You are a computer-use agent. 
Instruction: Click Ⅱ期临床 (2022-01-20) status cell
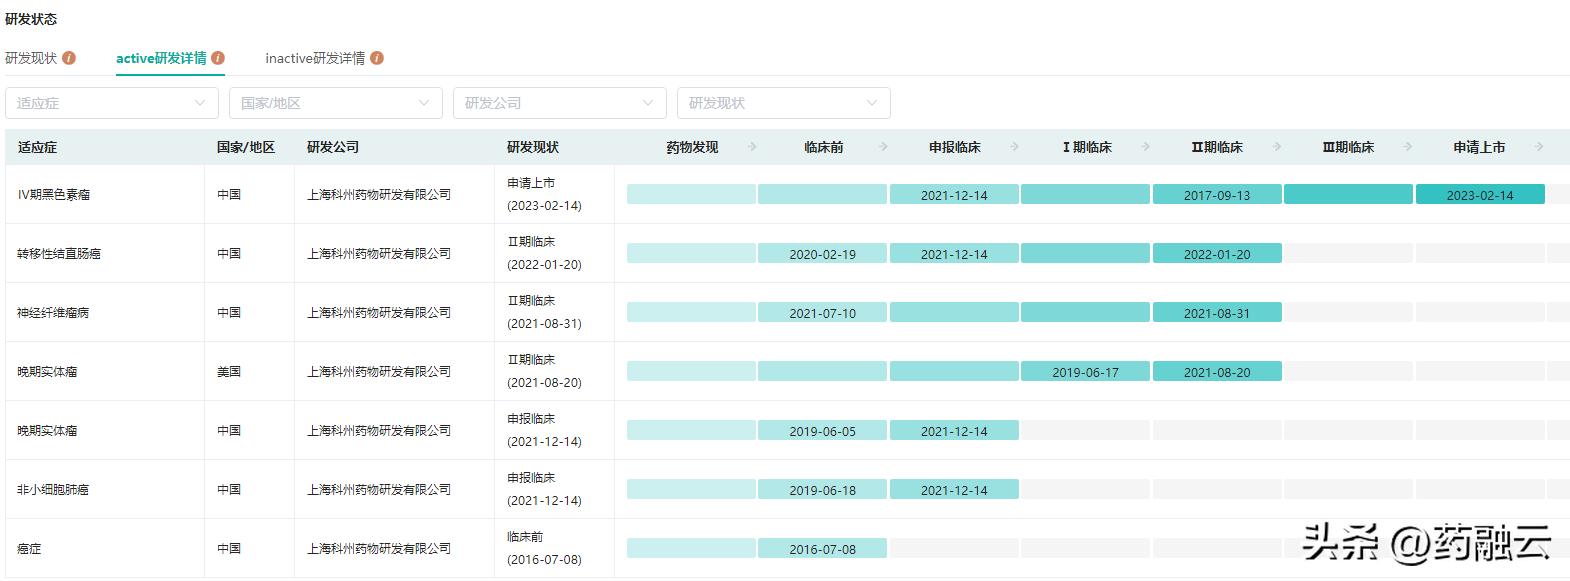544,253
